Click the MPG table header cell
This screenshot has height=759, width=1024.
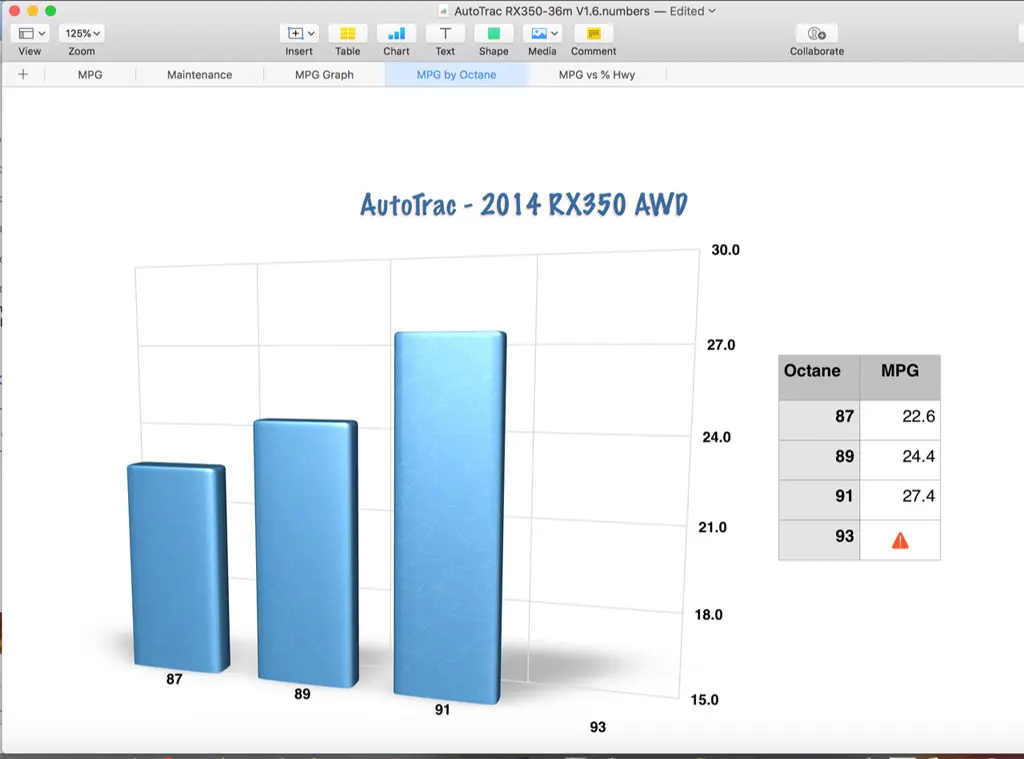coord(900,377)
